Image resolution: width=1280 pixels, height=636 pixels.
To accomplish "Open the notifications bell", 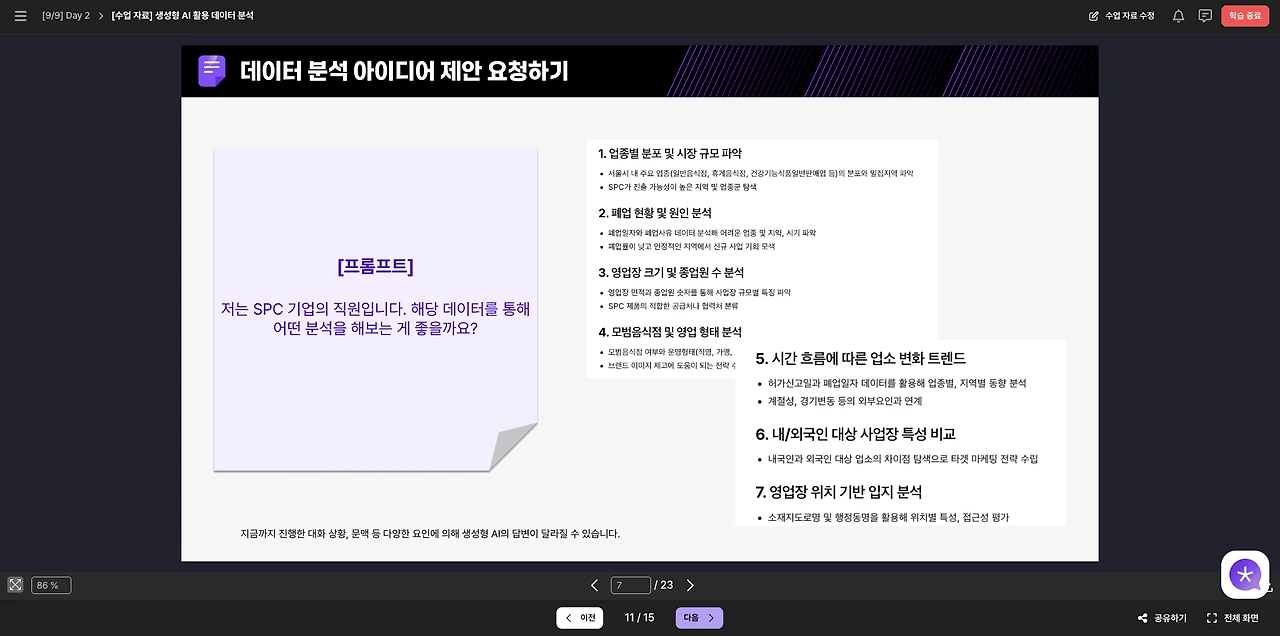I will (1178, 16).
